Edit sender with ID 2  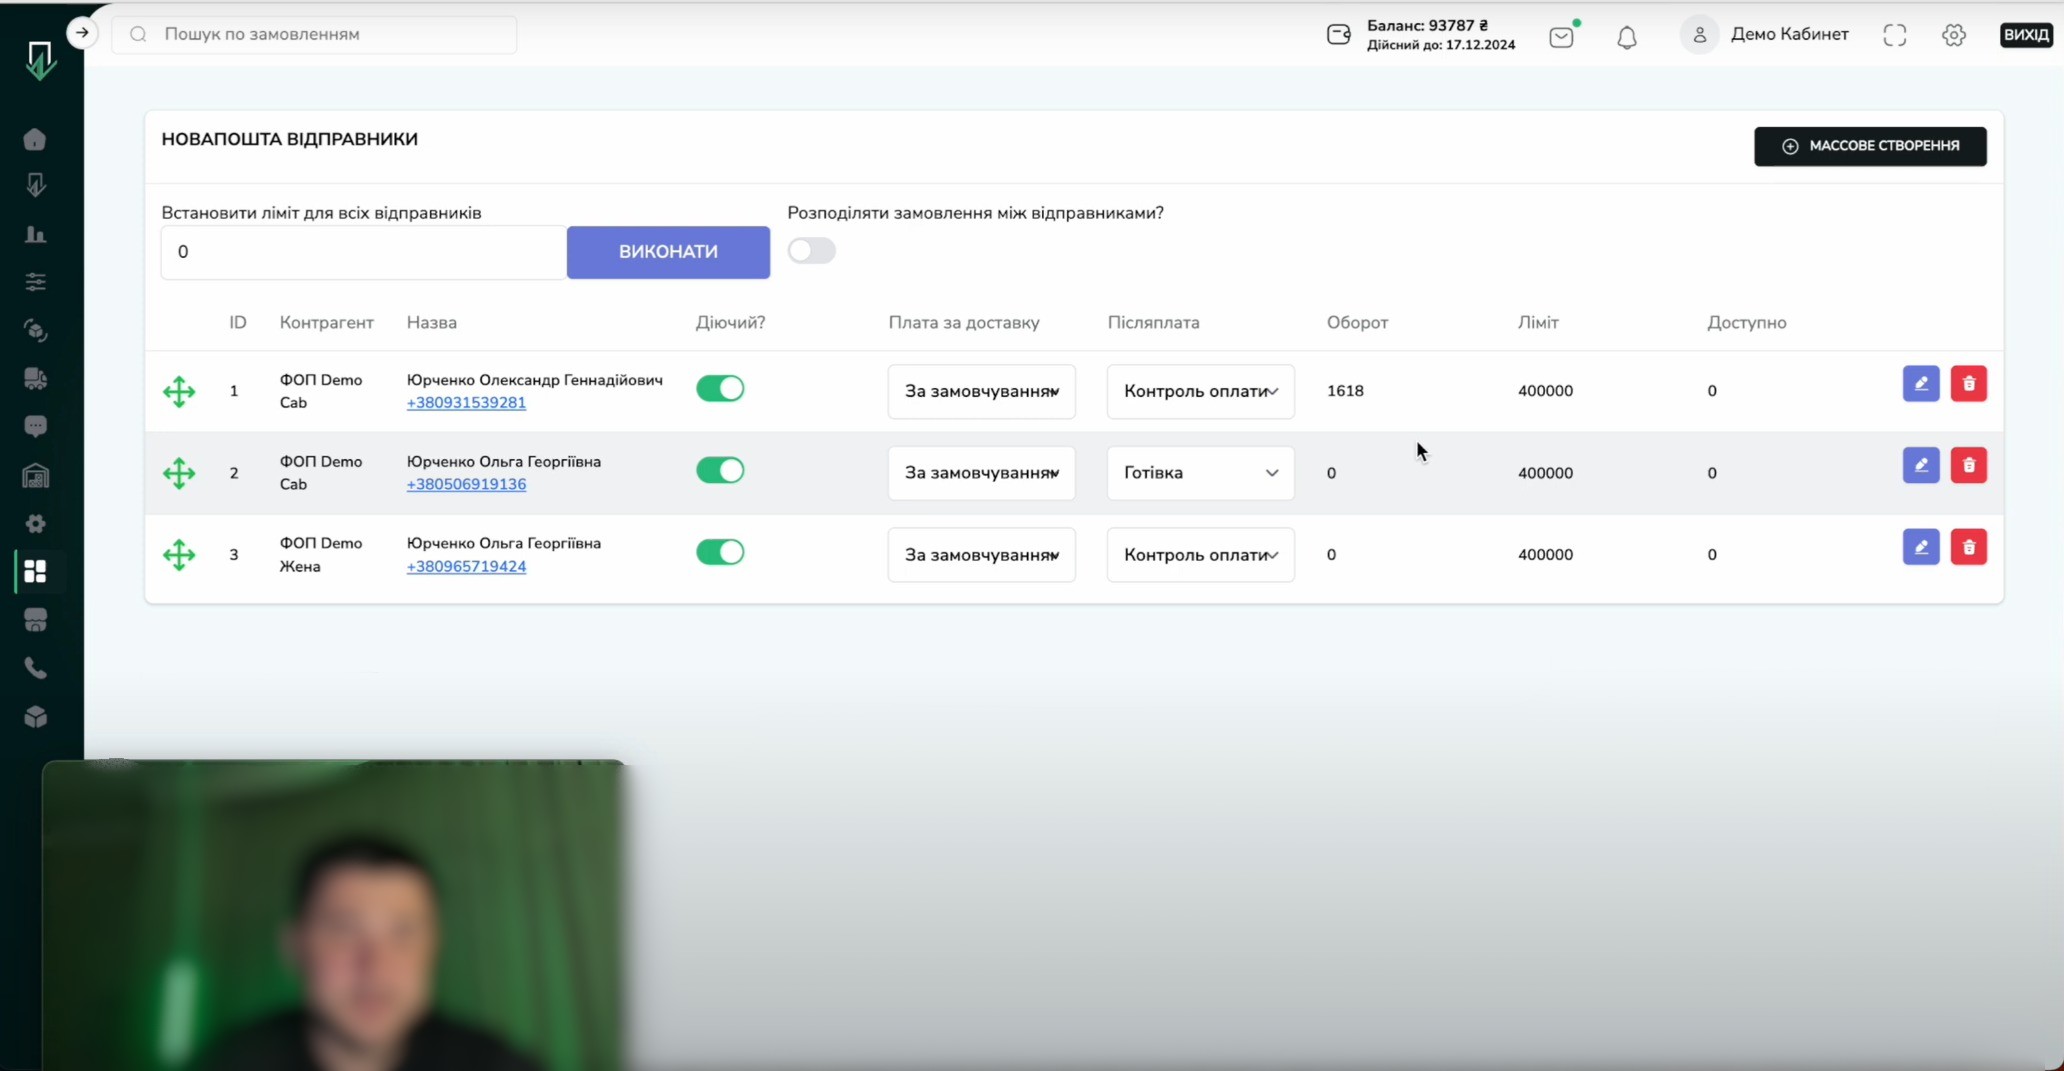pyautogui.click(x=1921, y=466)
